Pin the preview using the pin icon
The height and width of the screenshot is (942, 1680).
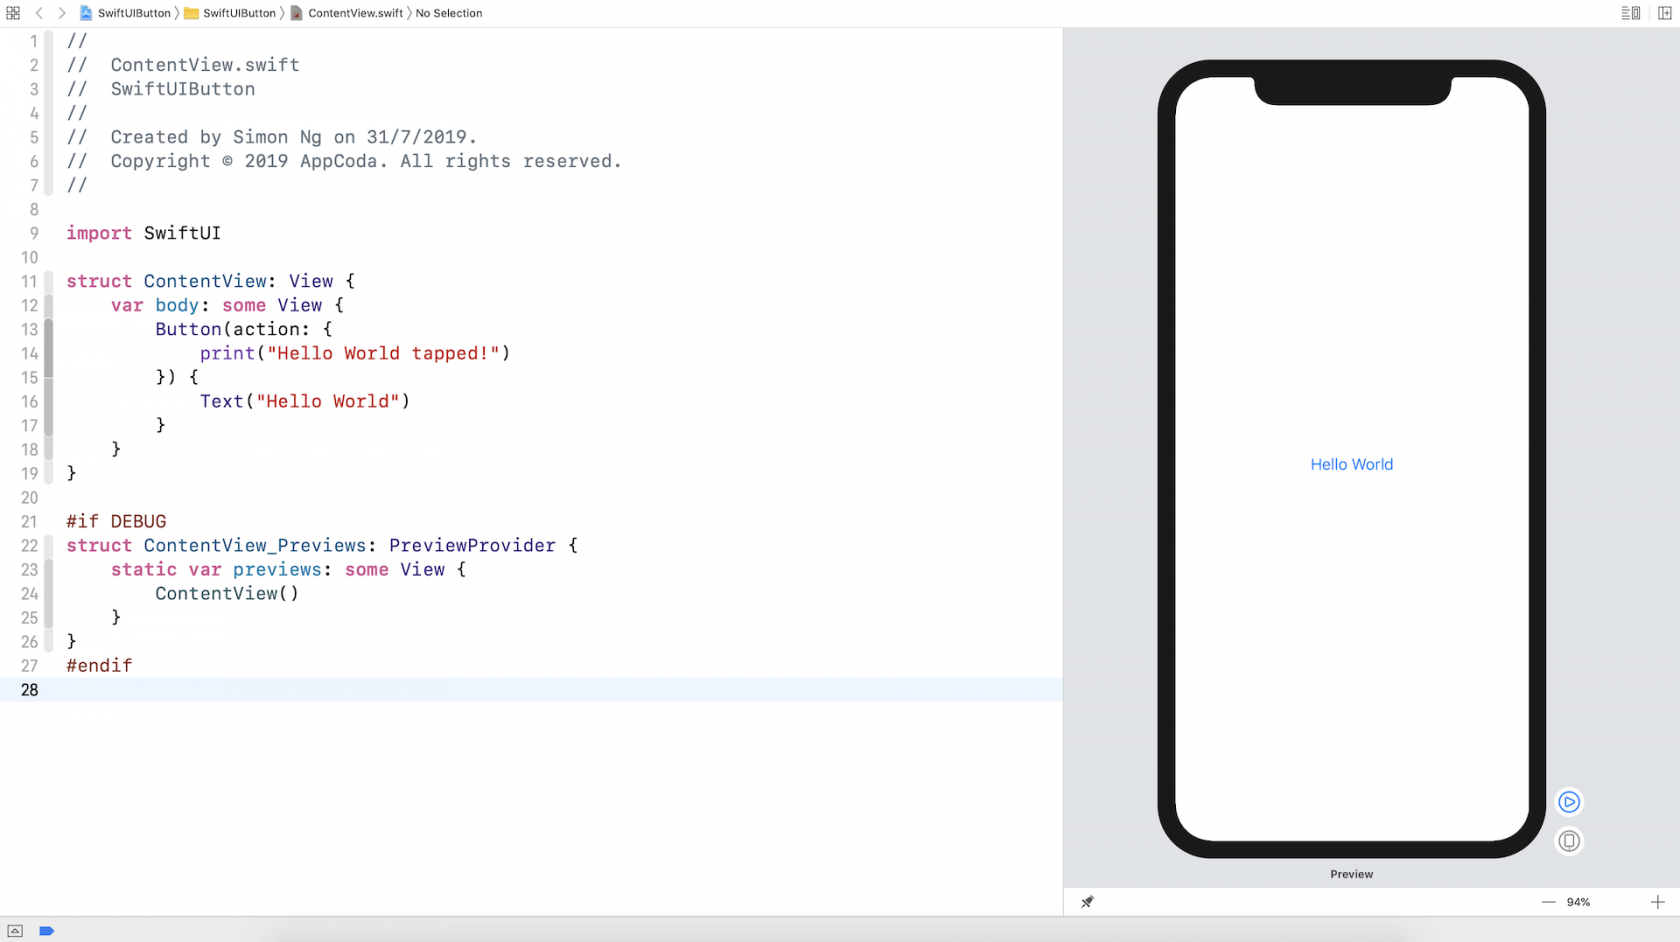tap(1088, 901)
